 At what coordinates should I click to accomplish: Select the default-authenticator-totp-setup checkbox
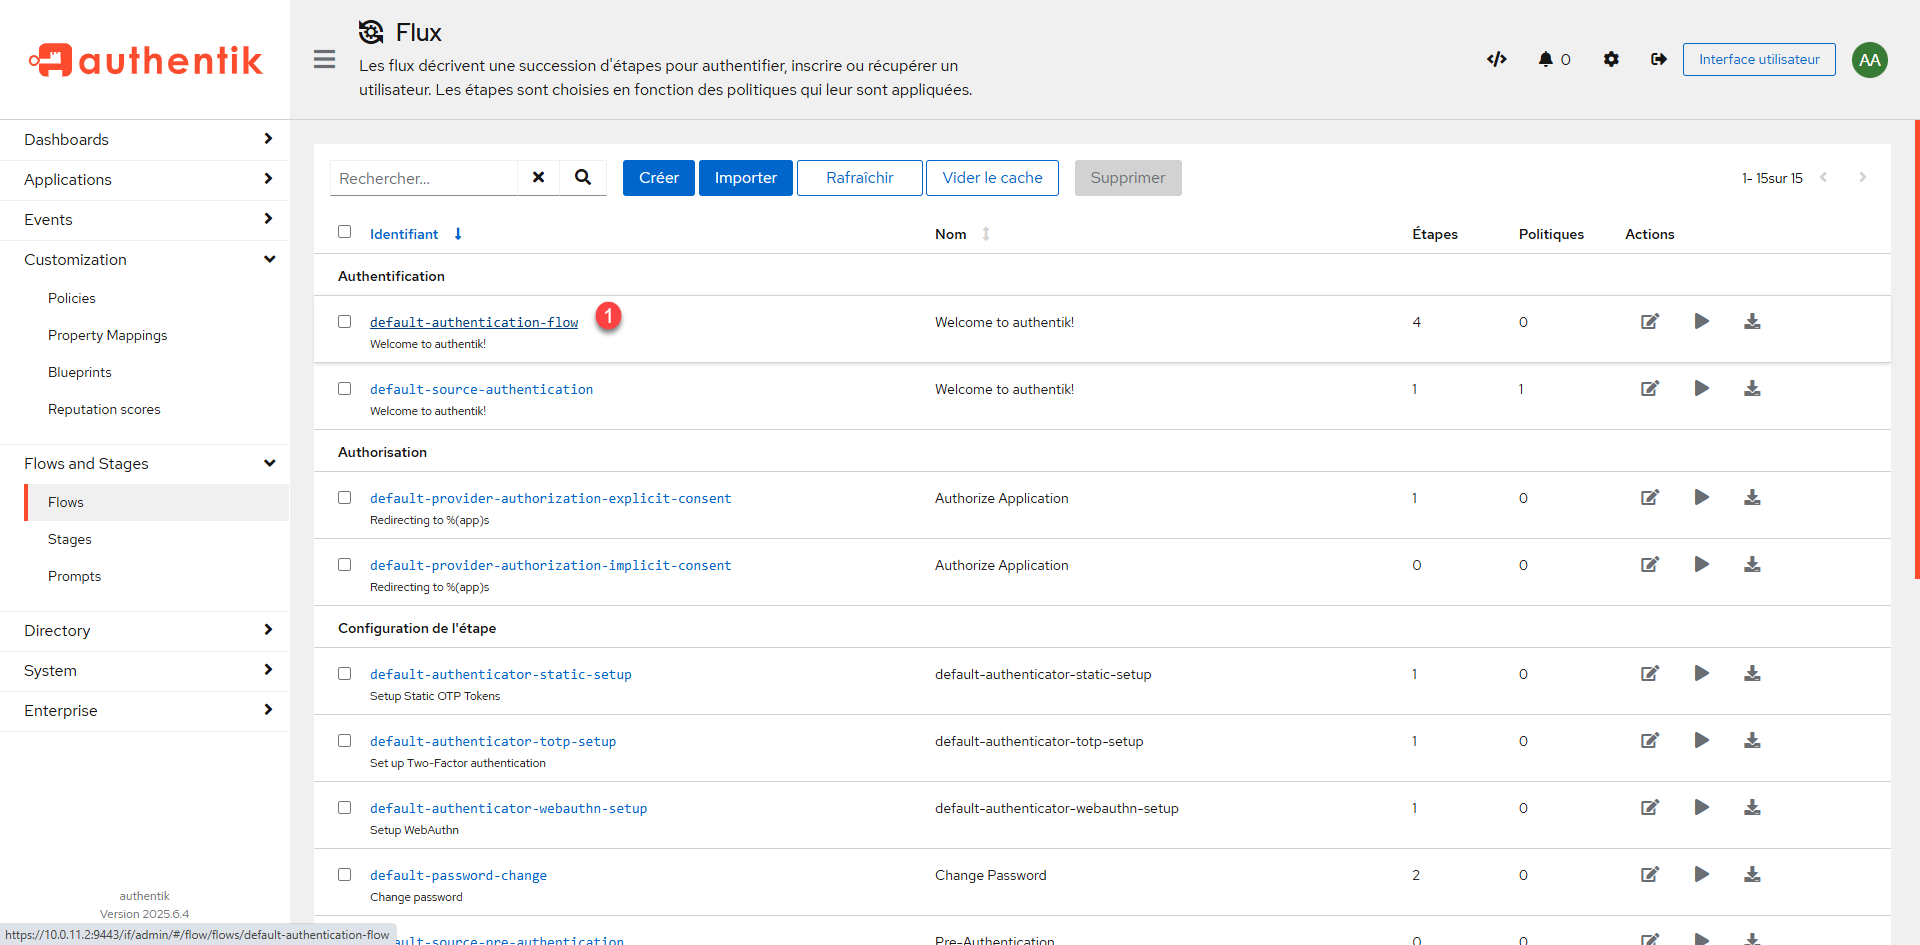click(x=345, y=740)
